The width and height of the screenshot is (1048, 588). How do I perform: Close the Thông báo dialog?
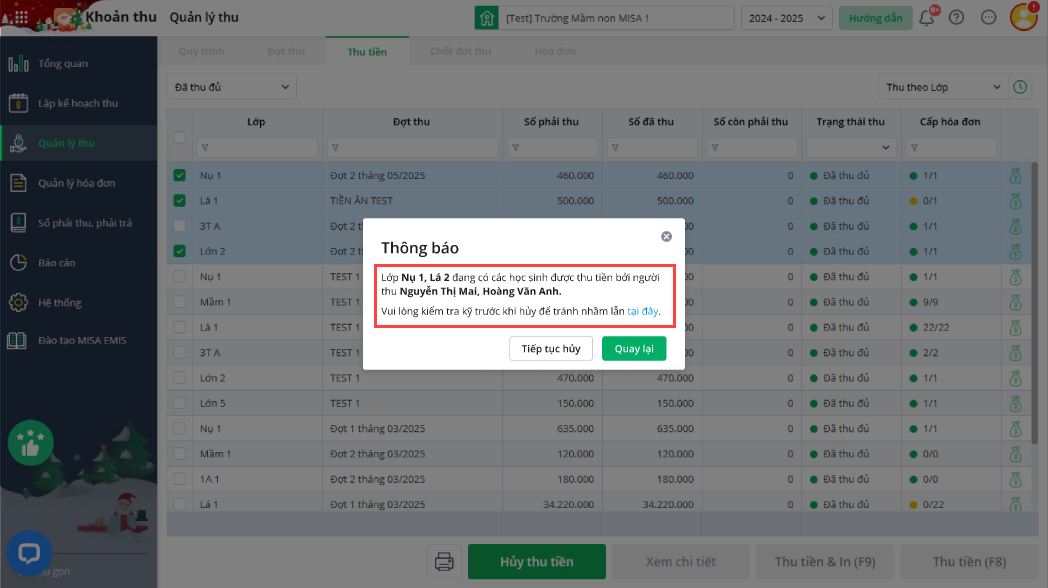pyautogui.click(x=666, y=237)
